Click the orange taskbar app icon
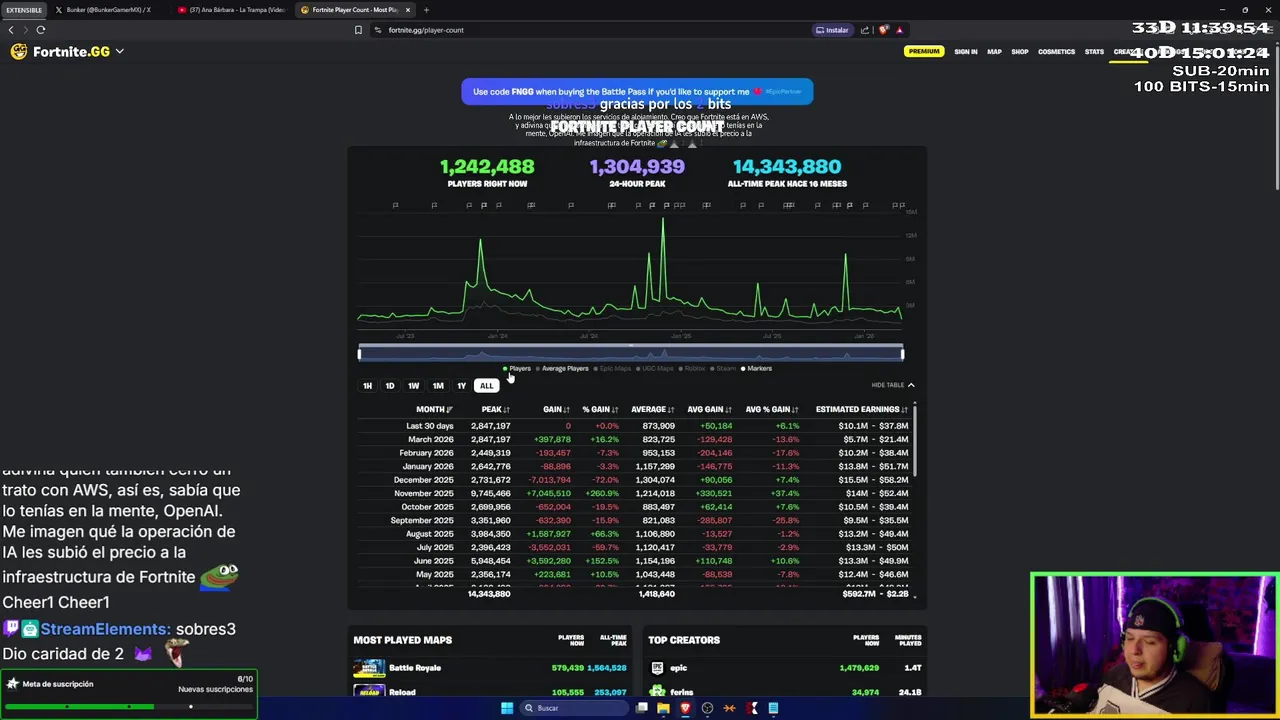Viewport: 1280px width, 720px height. coord(729,708)
